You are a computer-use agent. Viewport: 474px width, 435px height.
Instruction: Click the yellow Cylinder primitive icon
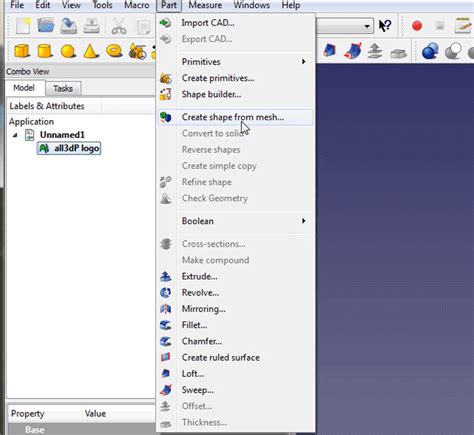(45, 51)
